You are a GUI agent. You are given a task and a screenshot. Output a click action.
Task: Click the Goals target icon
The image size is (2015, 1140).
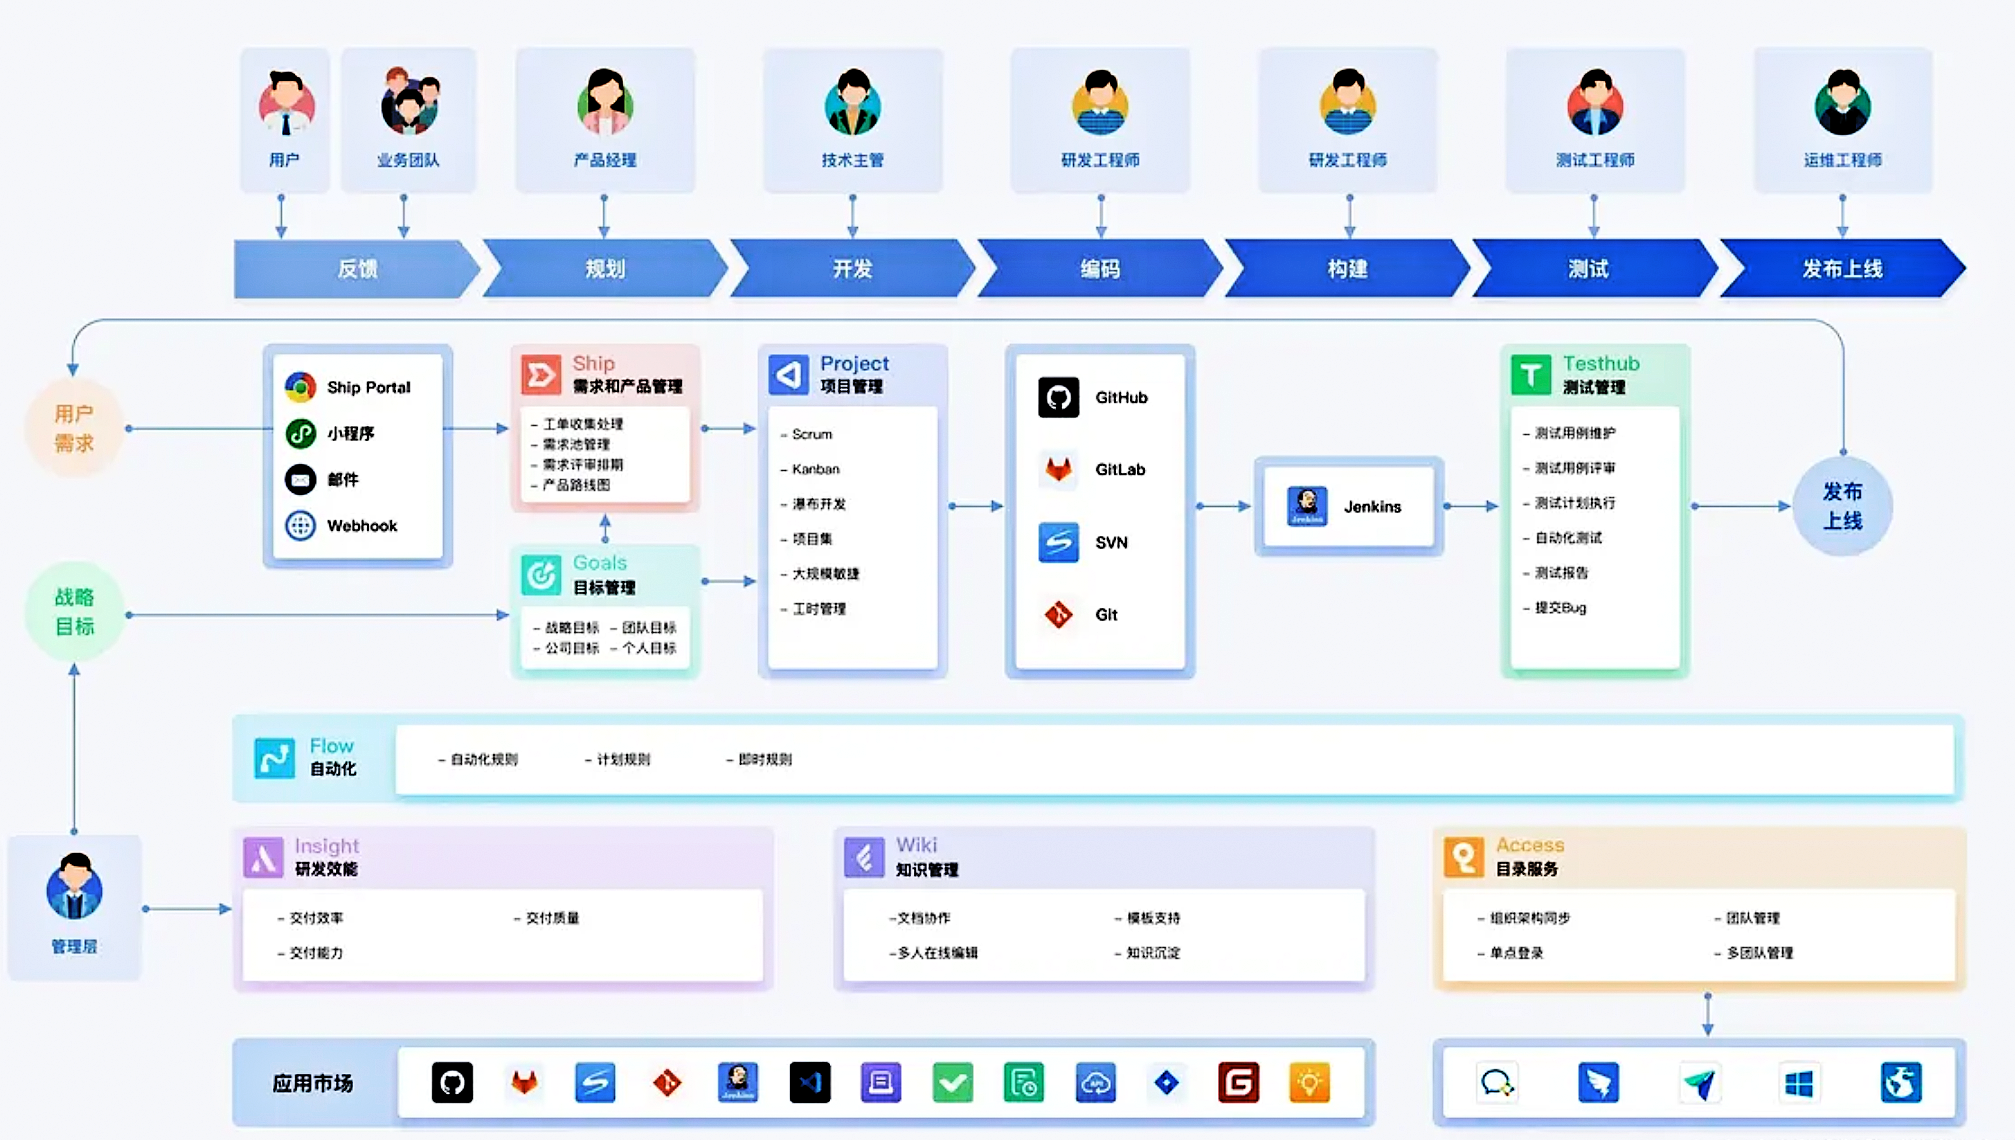pos(541,575)
